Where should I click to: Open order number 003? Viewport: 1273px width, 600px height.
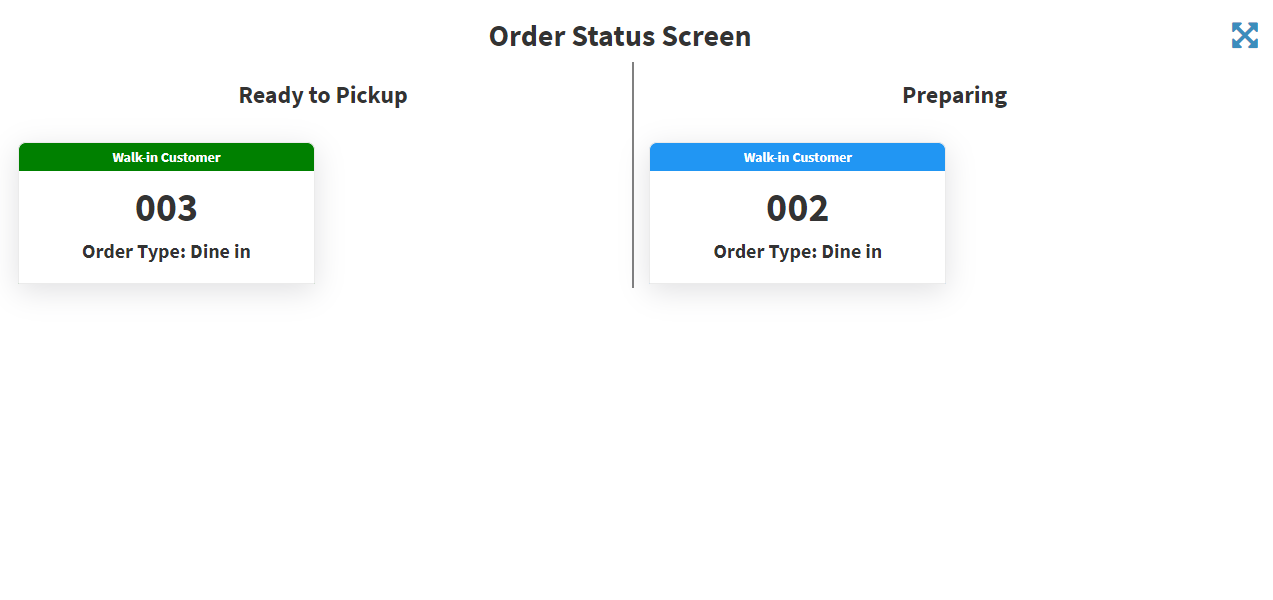click(166, 209)
